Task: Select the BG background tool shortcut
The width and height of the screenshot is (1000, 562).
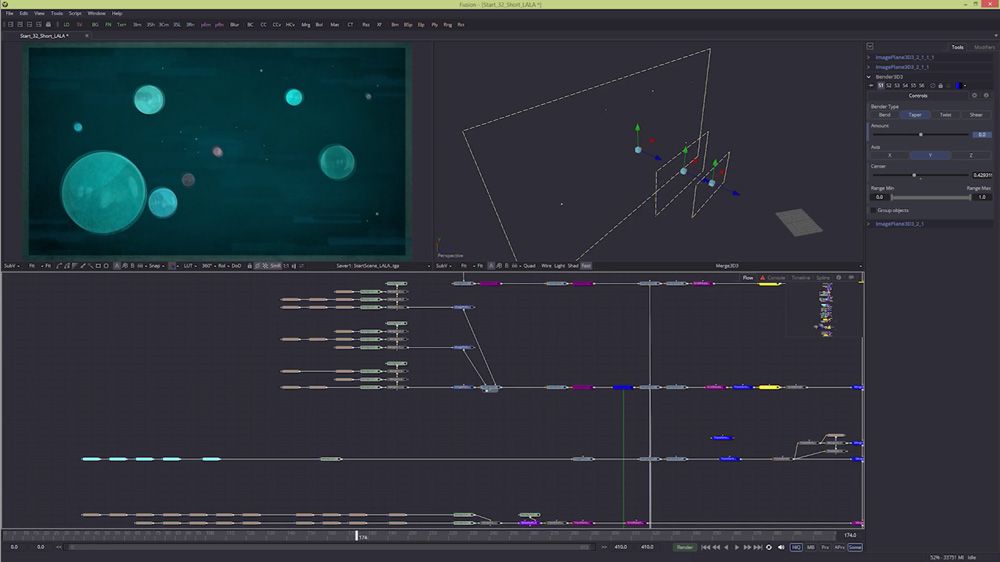Action: coord(94,23)
